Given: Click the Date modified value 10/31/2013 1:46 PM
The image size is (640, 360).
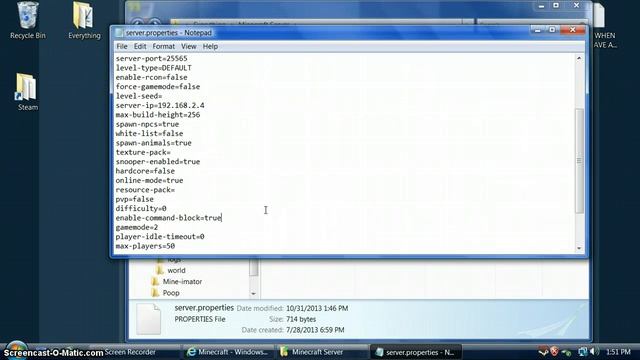Looking at the screenshot, I should (317, 308).
